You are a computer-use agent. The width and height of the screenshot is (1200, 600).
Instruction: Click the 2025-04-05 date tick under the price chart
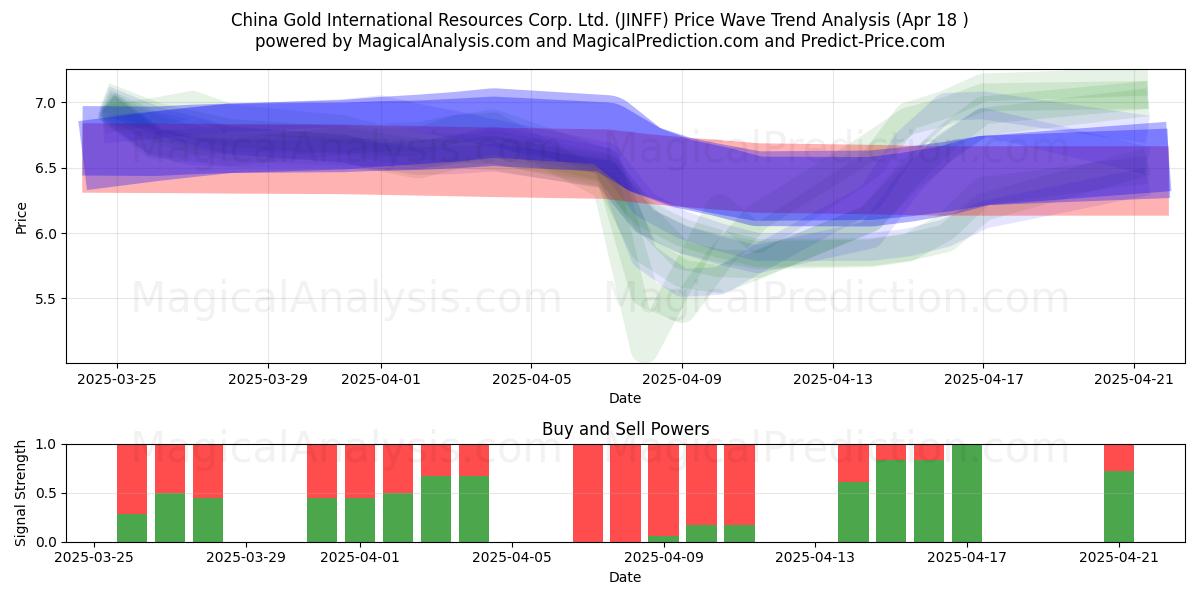pyautogui.click(x=531, y=379)
